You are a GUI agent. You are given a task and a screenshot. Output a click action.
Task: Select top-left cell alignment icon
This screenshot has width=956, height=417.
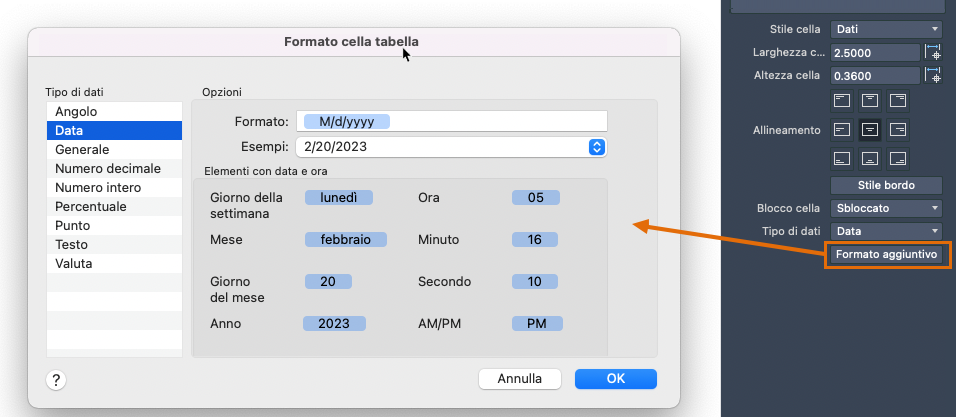point(842,100)
